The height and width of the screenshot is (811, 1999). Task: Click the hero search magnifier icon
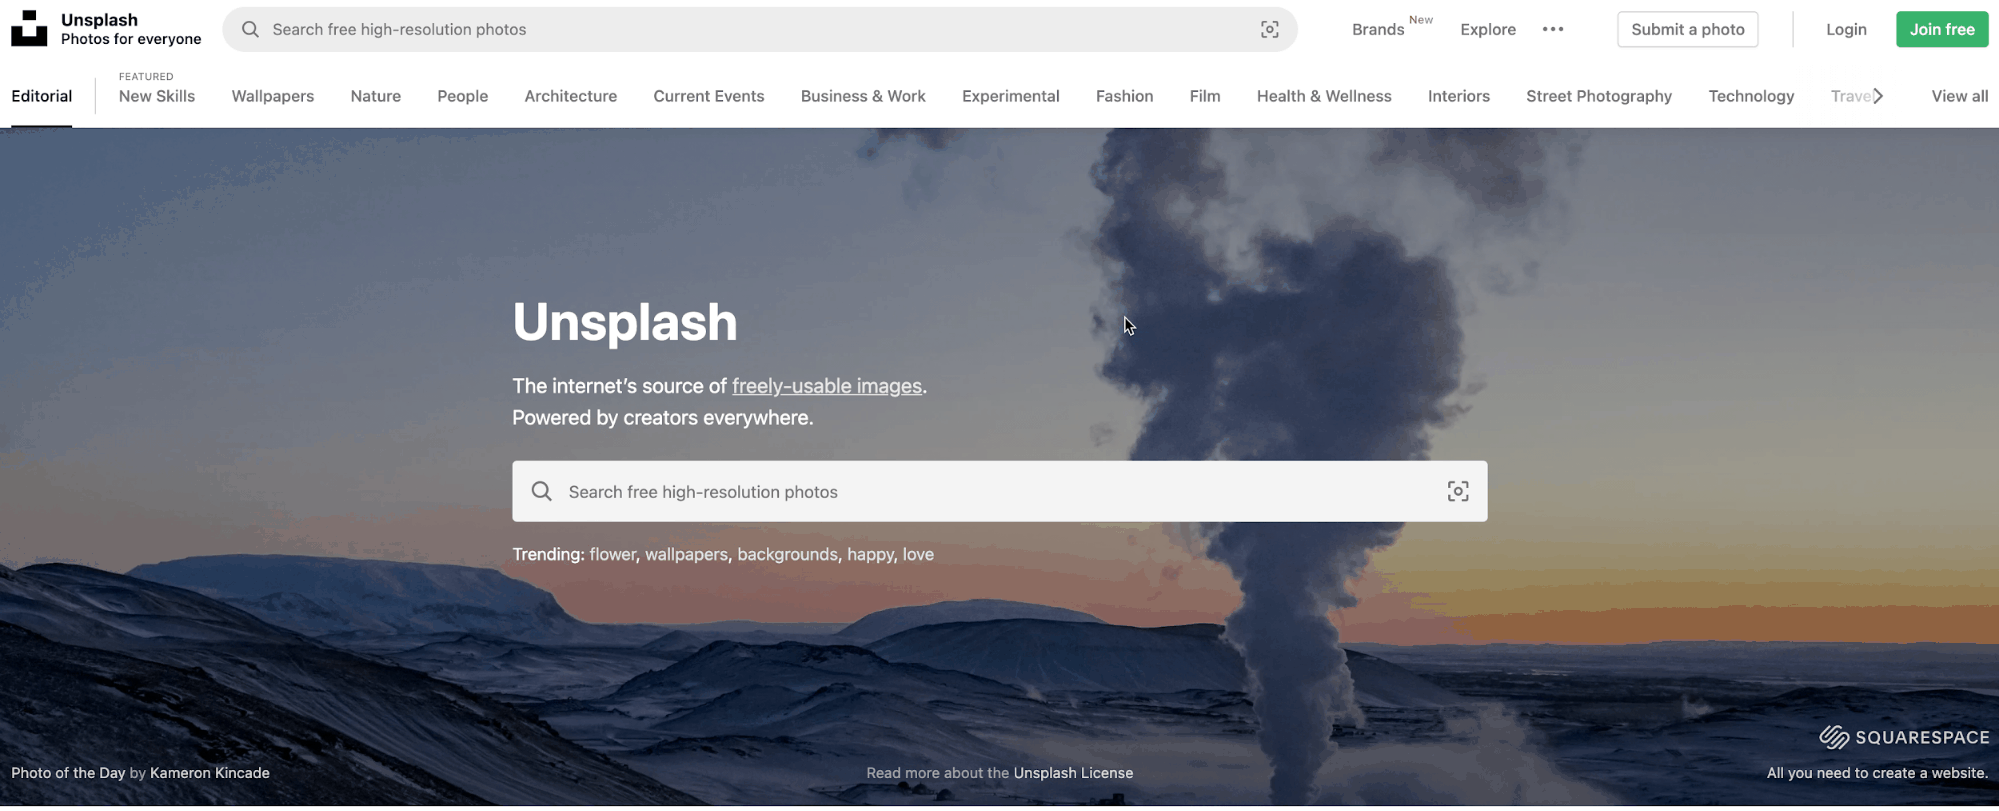click(541, 491)
